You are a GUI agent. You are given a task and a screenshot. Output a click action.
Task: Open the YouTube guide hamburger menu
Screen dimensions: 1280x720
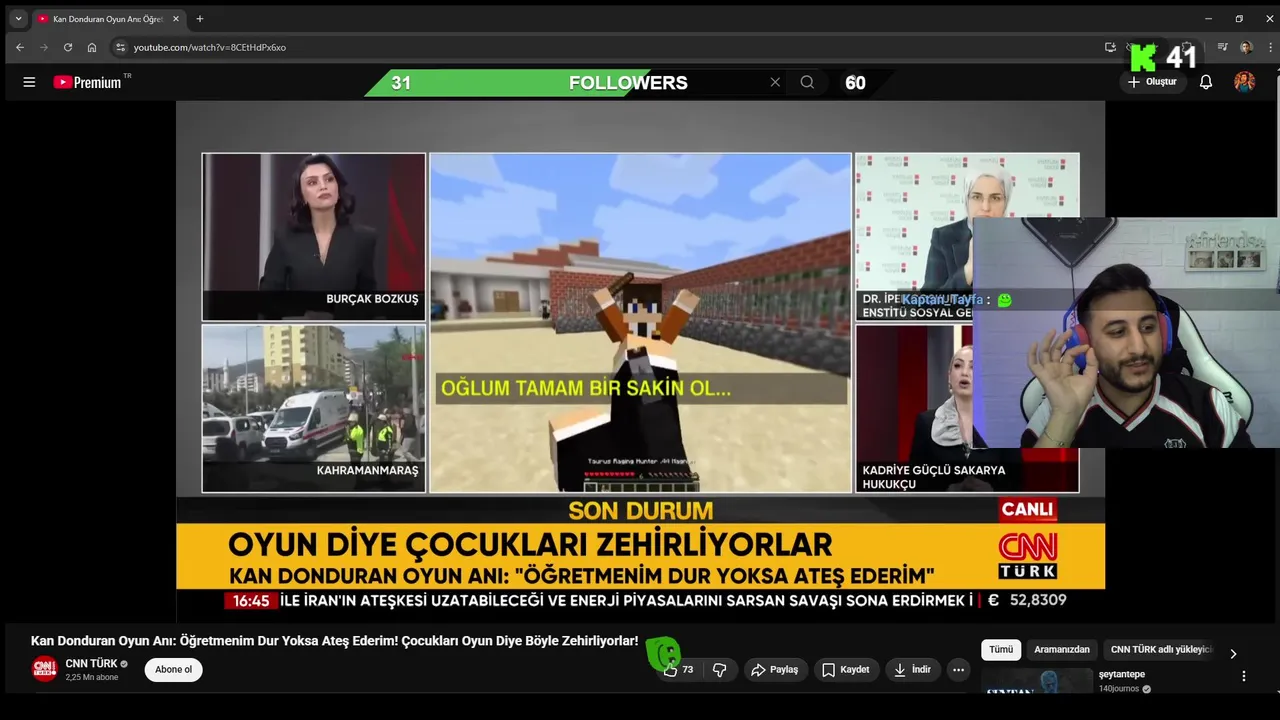(29, 82)
